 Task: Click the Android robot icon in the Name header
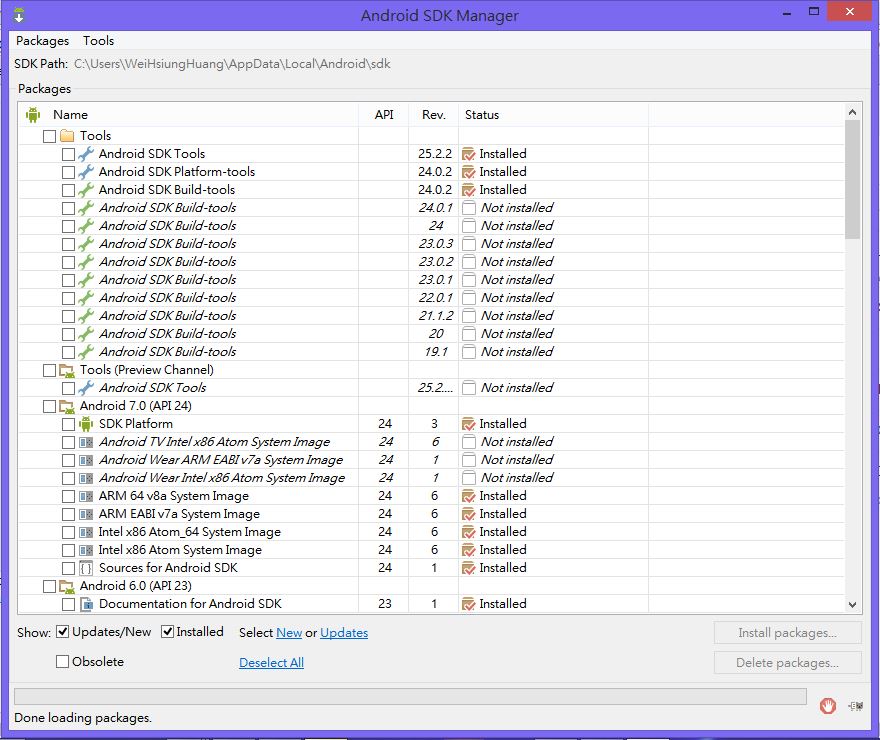[33, 114]
